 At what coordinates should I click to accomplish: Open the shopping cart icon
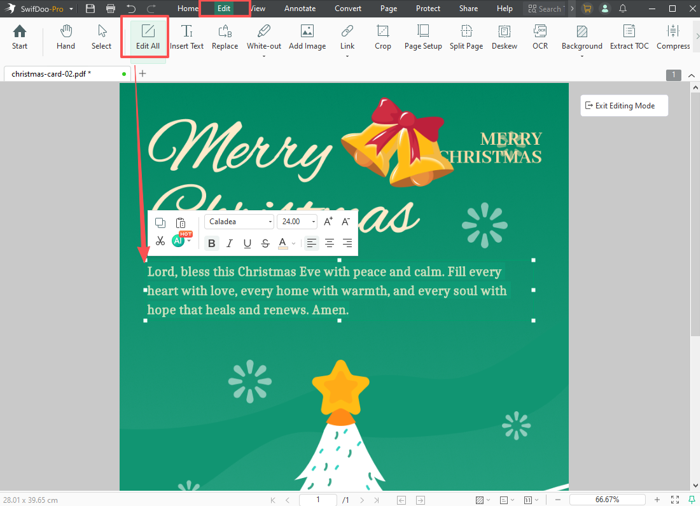point(587,8)
